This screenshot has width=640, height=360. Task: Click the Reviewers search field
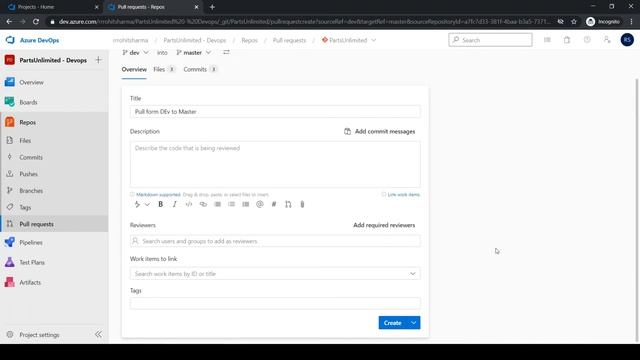[x=275, y=241]
